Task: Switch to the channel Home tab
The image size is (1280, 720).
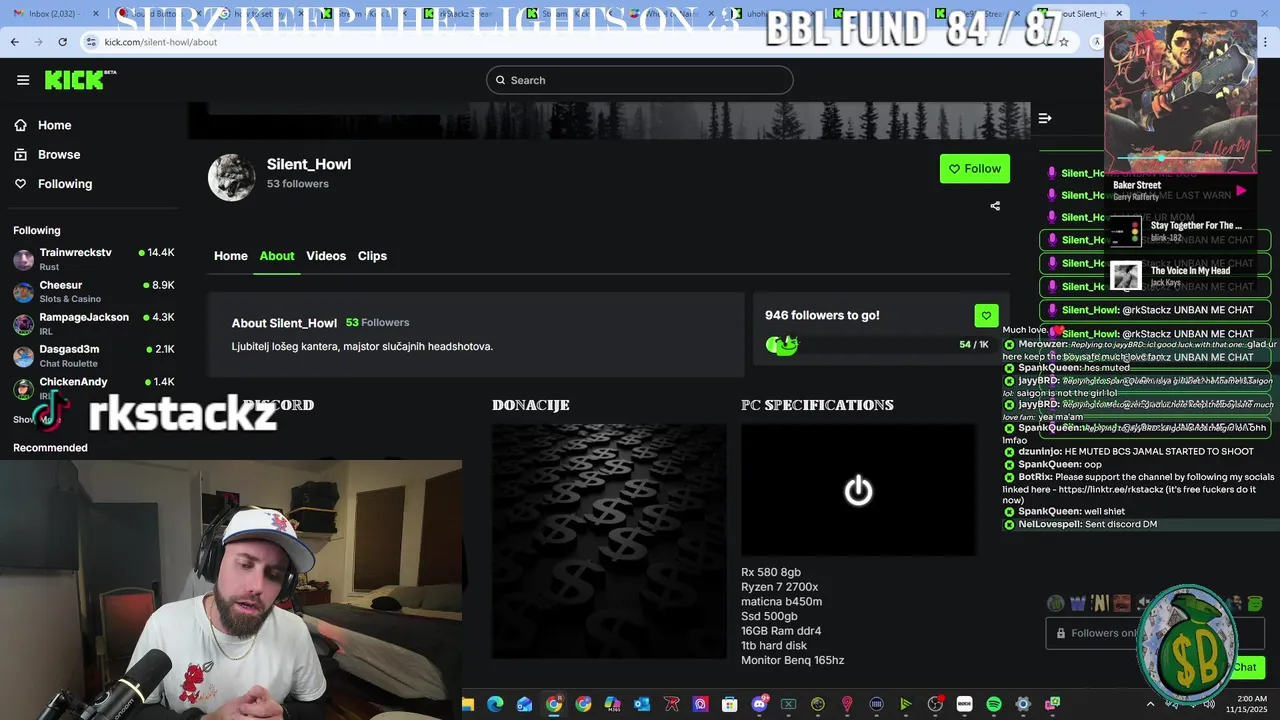Action: point(231,256)
